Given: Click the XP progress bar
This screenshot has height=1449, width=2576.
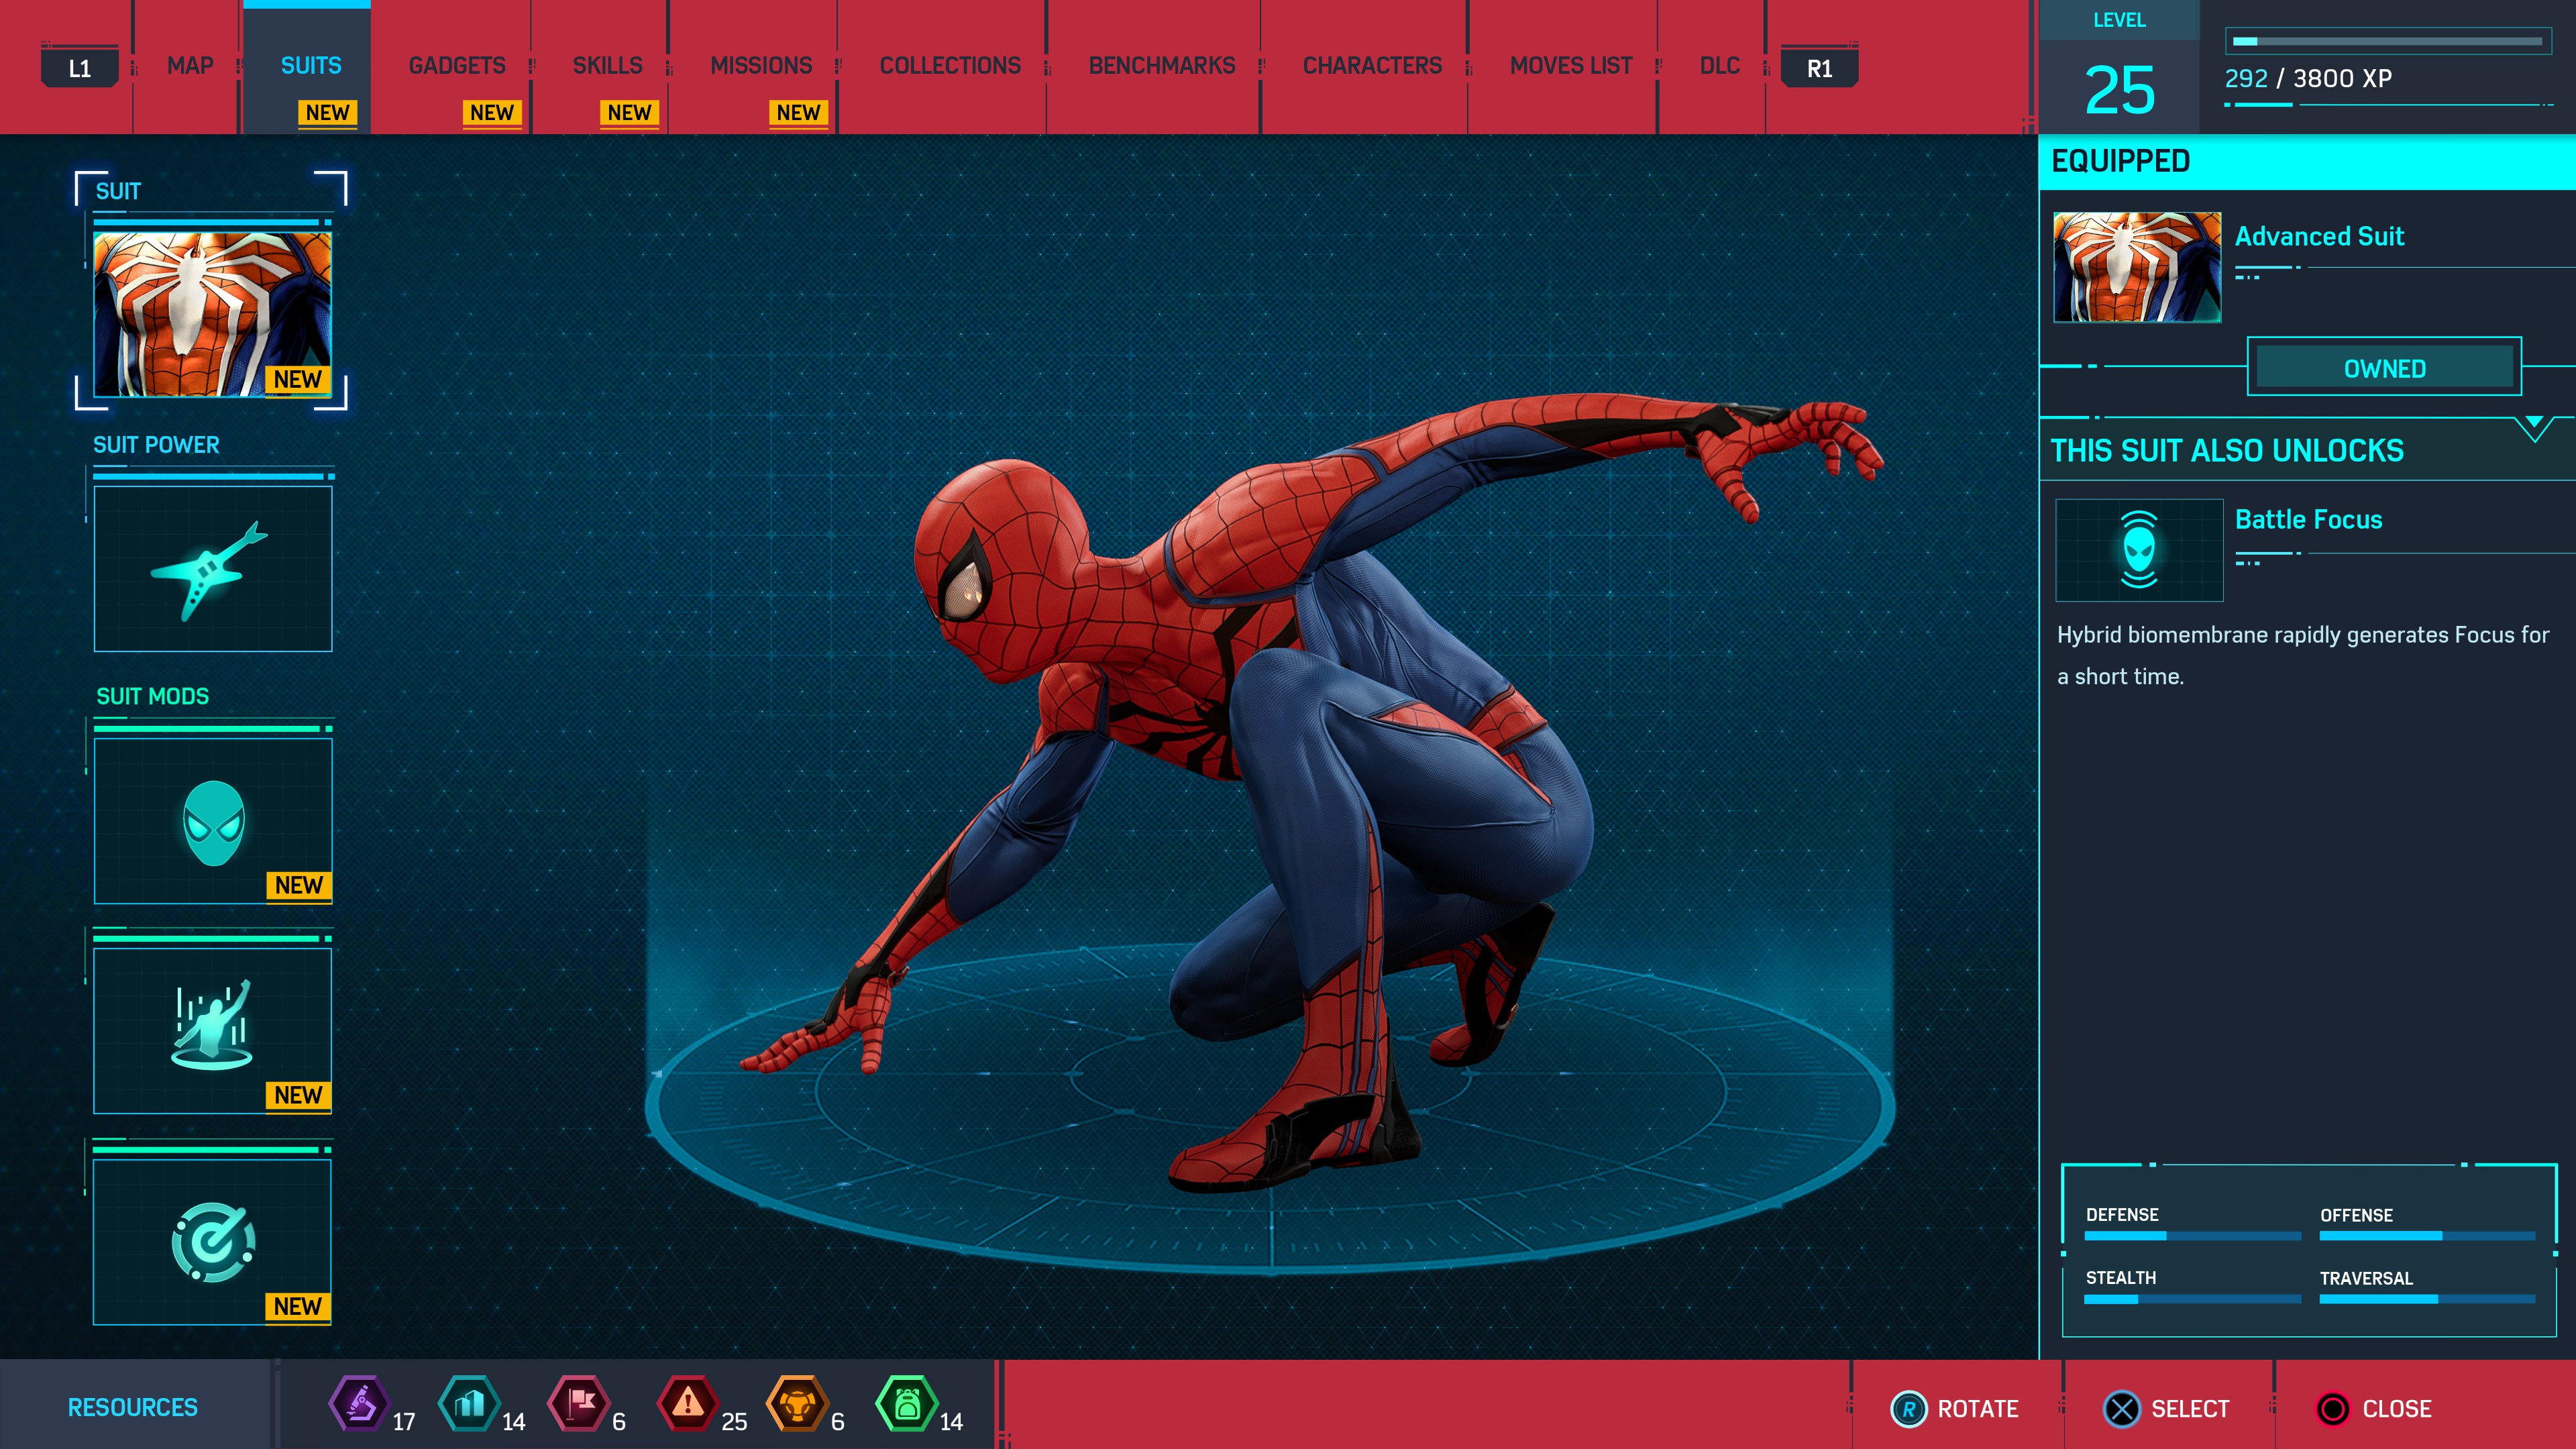Looking at the screenshot, I should coord(2386,42).
